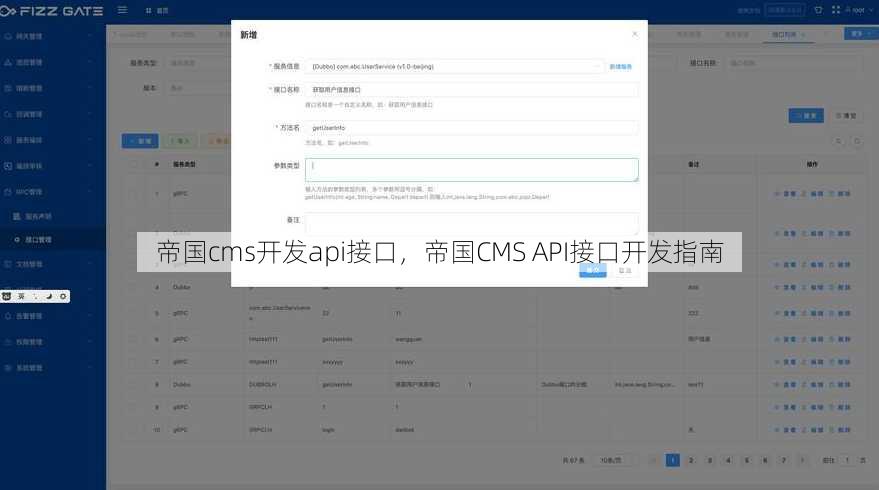Select the 接口列表 tab
This screenshot has height=490, width=879.
pyautogui.click(x=788, y=35)
